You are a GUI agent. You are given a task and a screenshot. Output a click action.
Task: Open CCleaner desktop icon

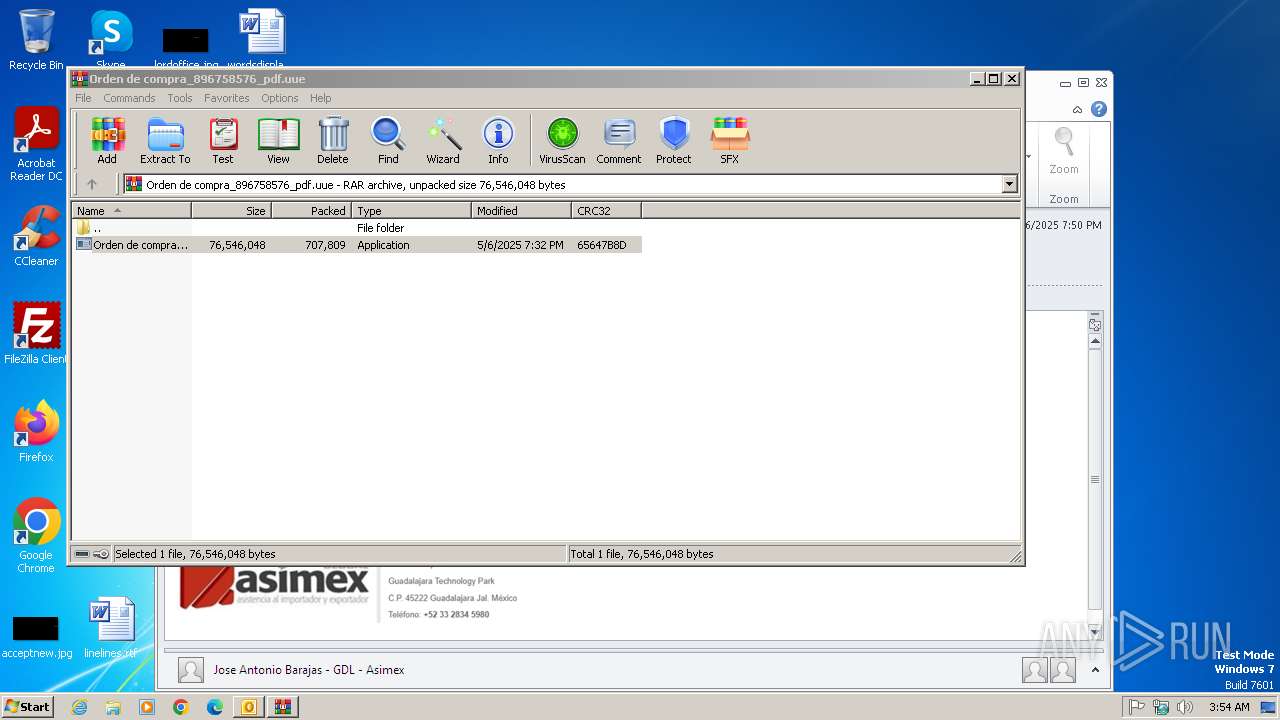(36, 236)
